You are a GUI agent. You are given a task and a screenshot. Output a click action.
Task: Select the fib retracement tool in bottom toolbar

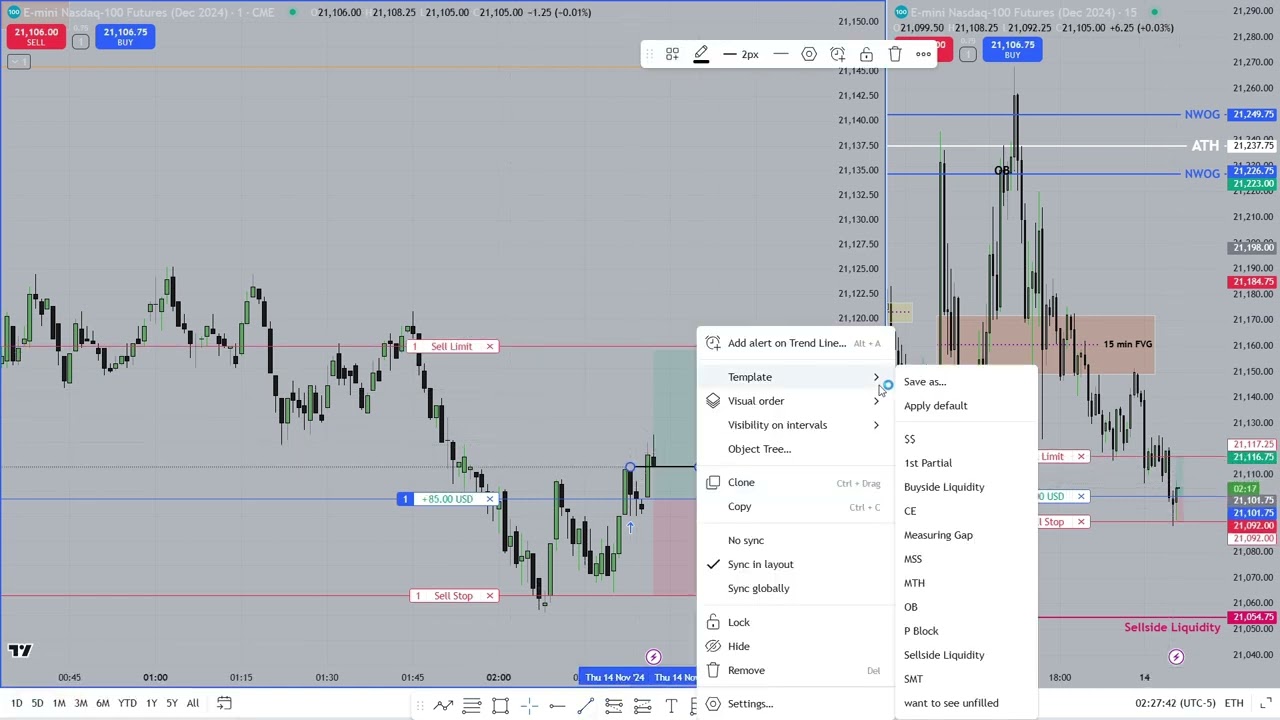[x=472, y=707]
